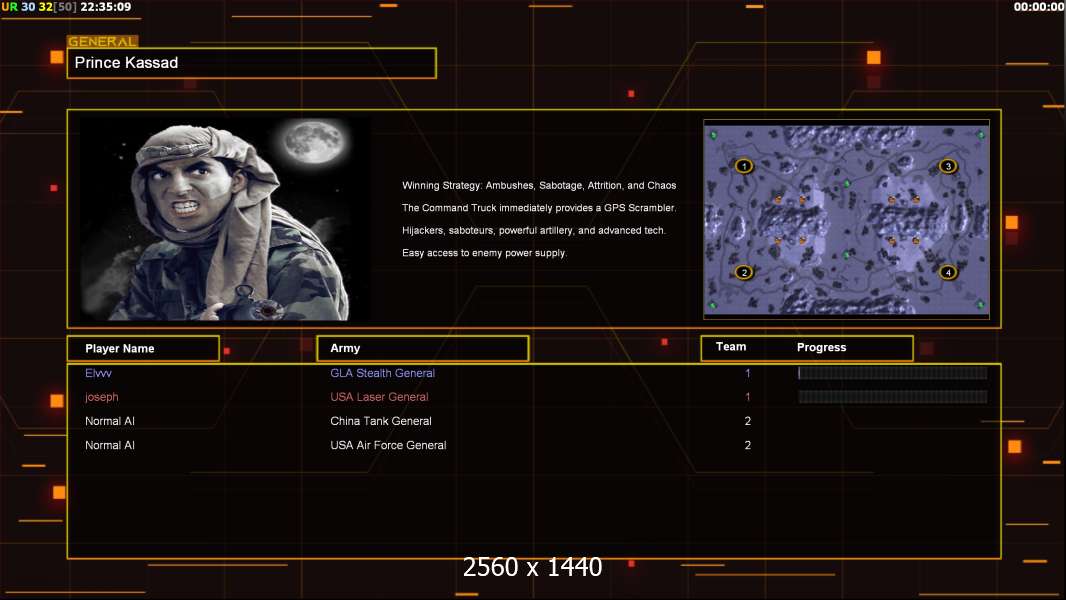1066x600 pixels.
Task: Click the Command Truck GPS Scrambler line
Action: click(x=539, y=208)
